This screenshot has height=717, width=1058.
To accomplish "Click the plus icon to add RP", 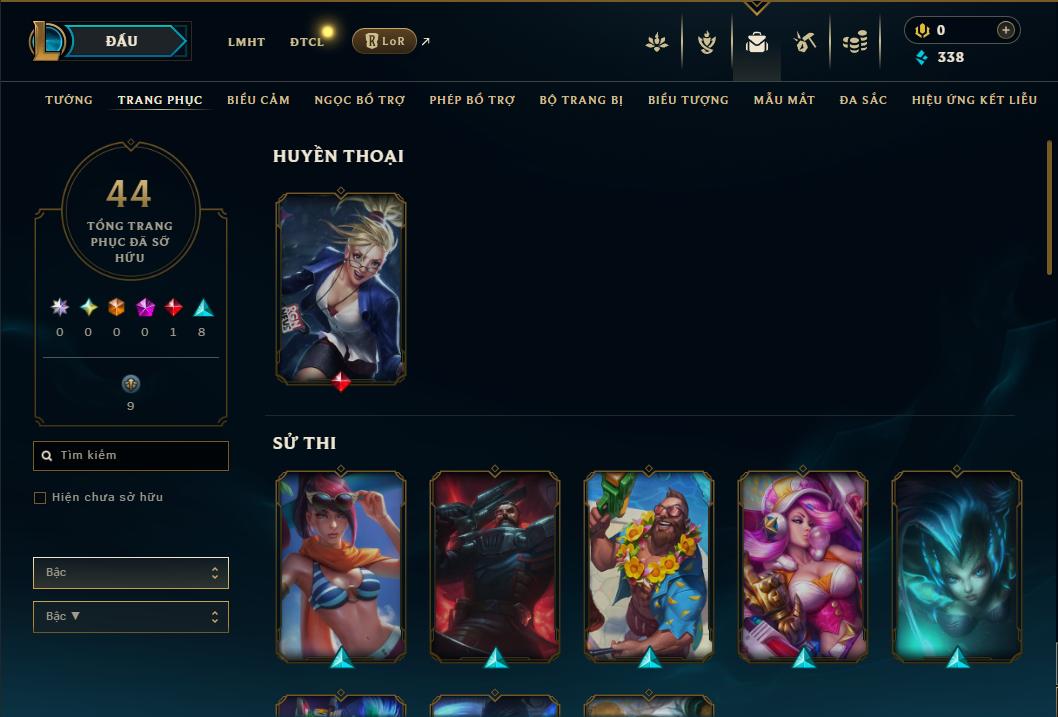I will [1005, 30].
